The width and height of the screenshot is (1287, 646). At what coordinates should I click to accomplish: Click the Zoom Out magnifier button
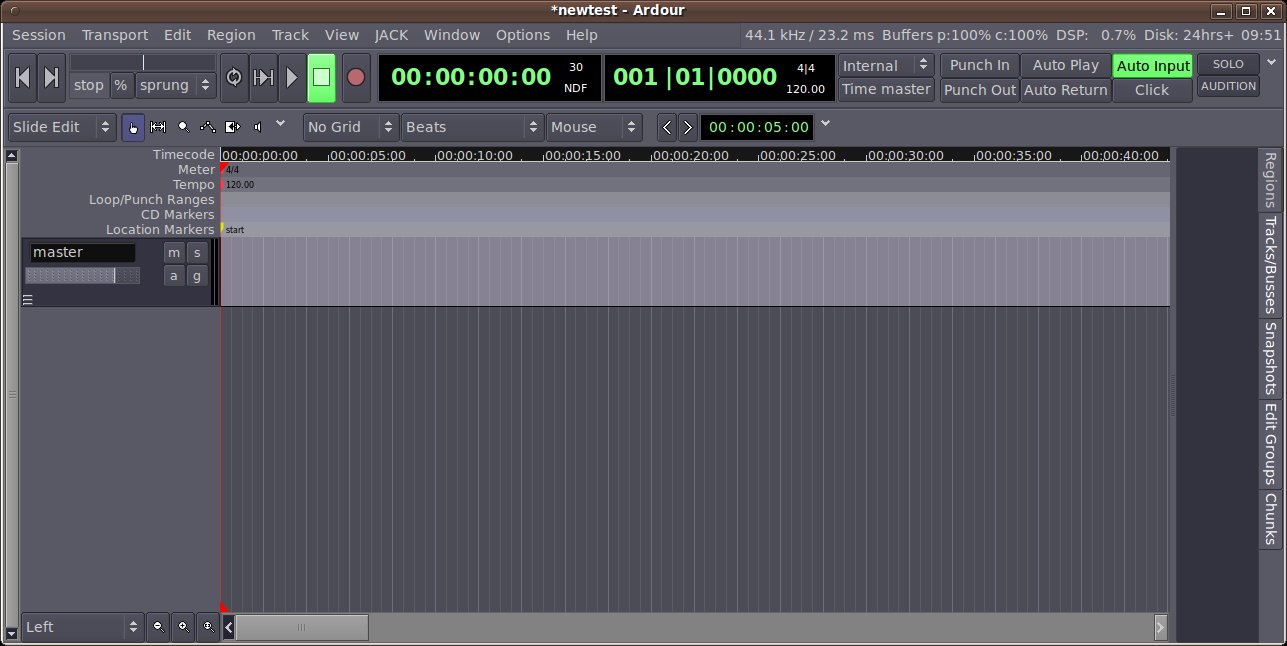pos(158,627)
